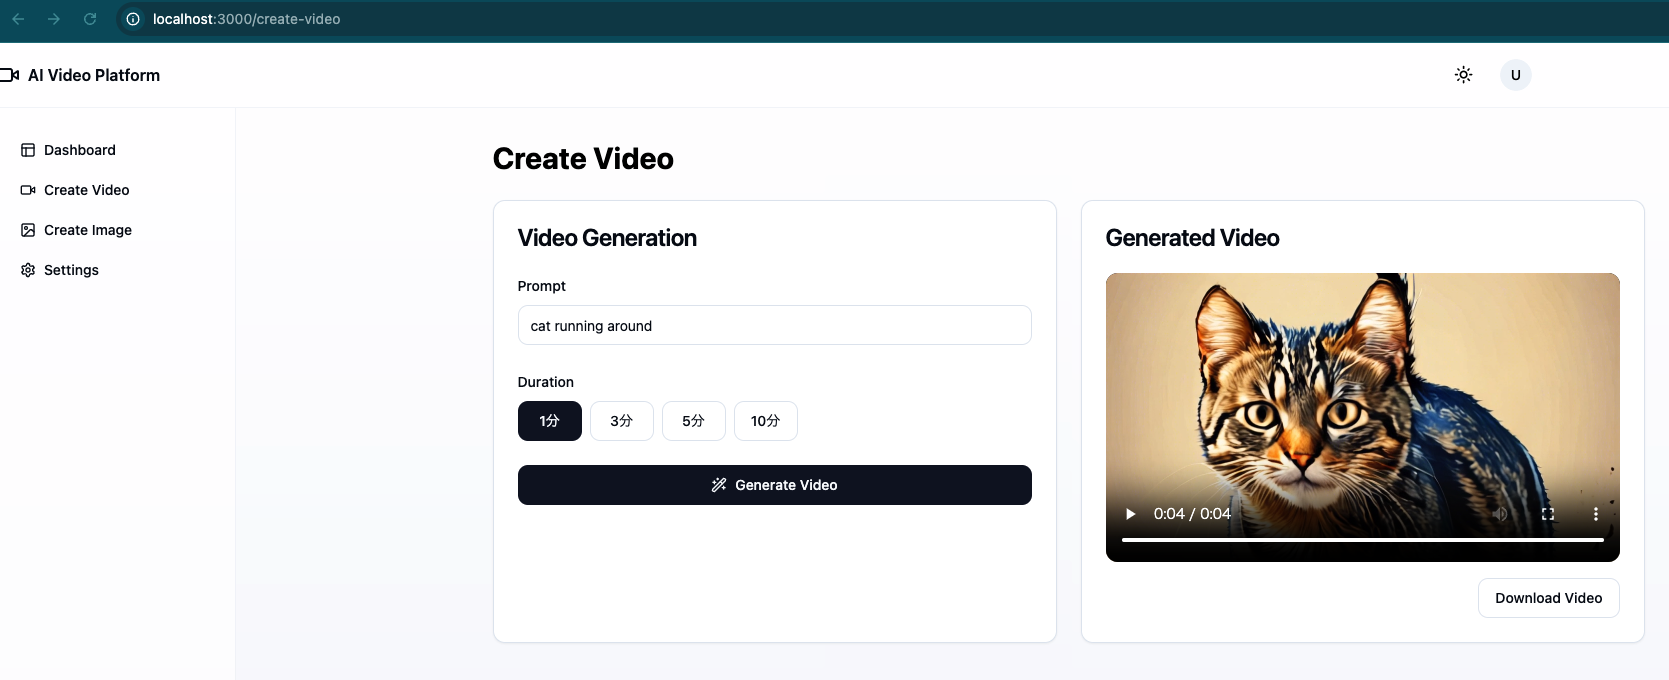Click the Duration label
Screen dimensions: 1669x680
(x=546, y=382)
